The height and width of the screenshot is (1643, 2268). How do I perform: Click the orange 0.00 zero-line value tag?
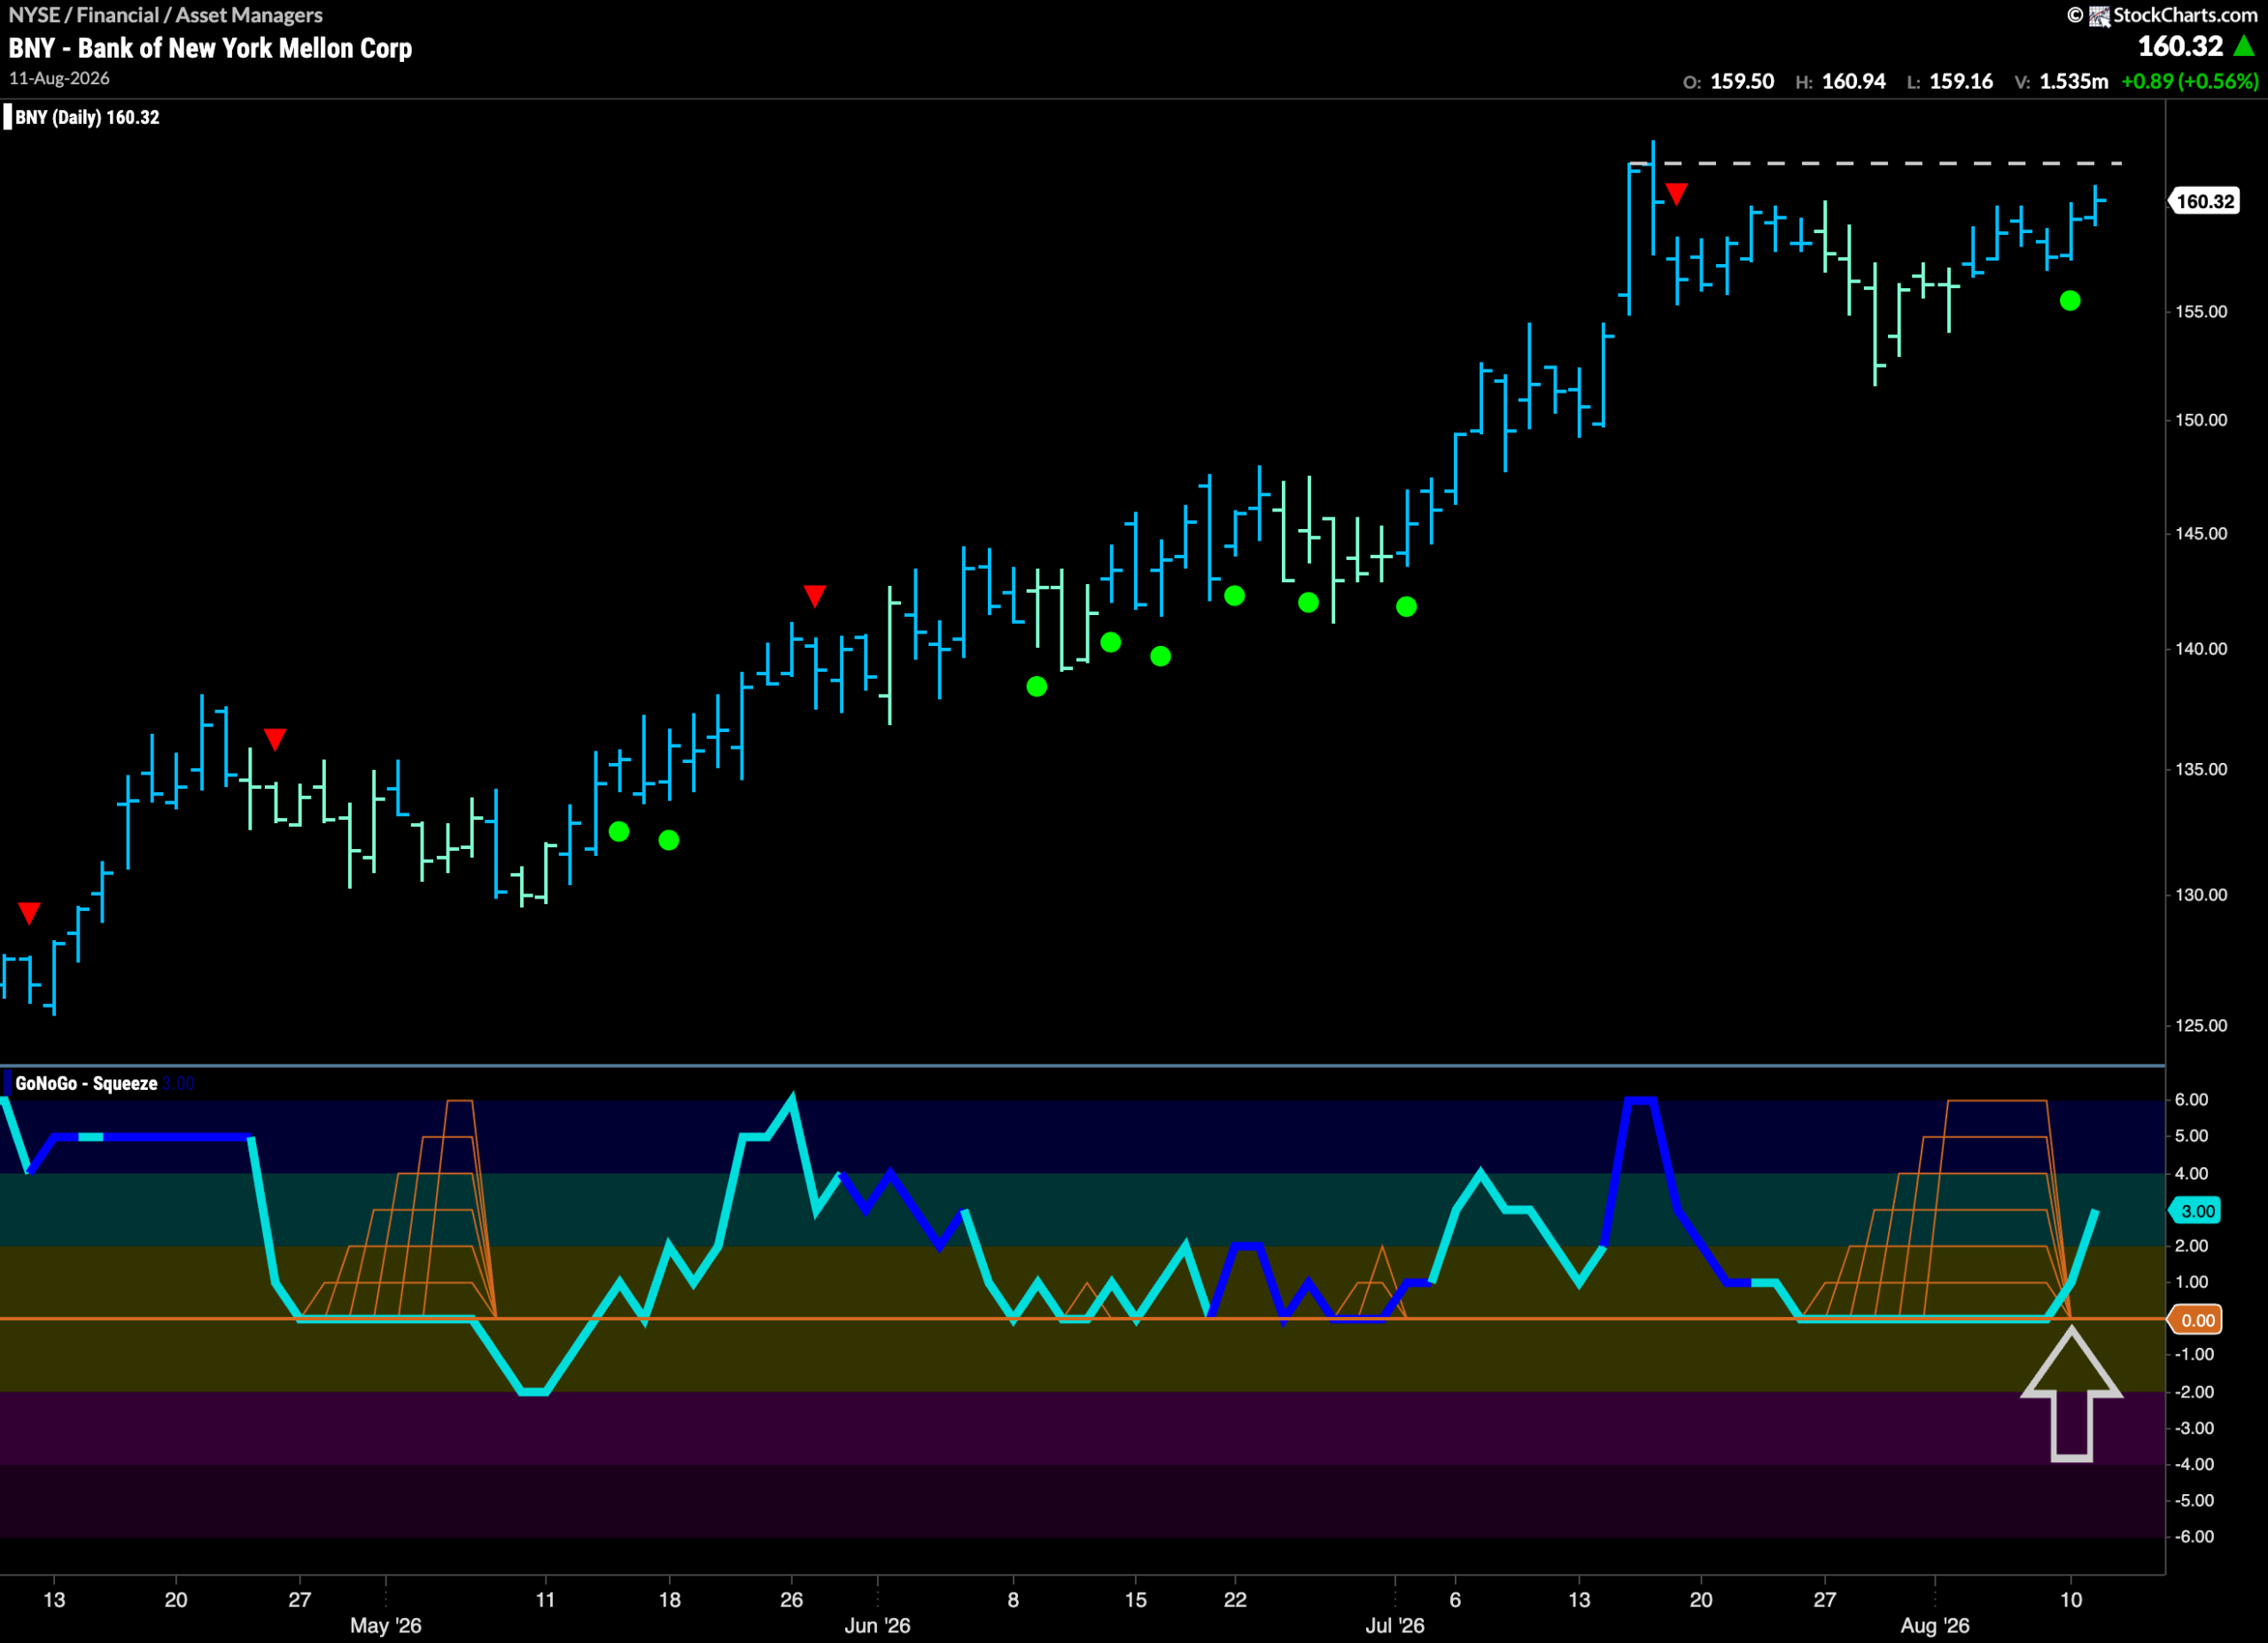(2194, 1320)
